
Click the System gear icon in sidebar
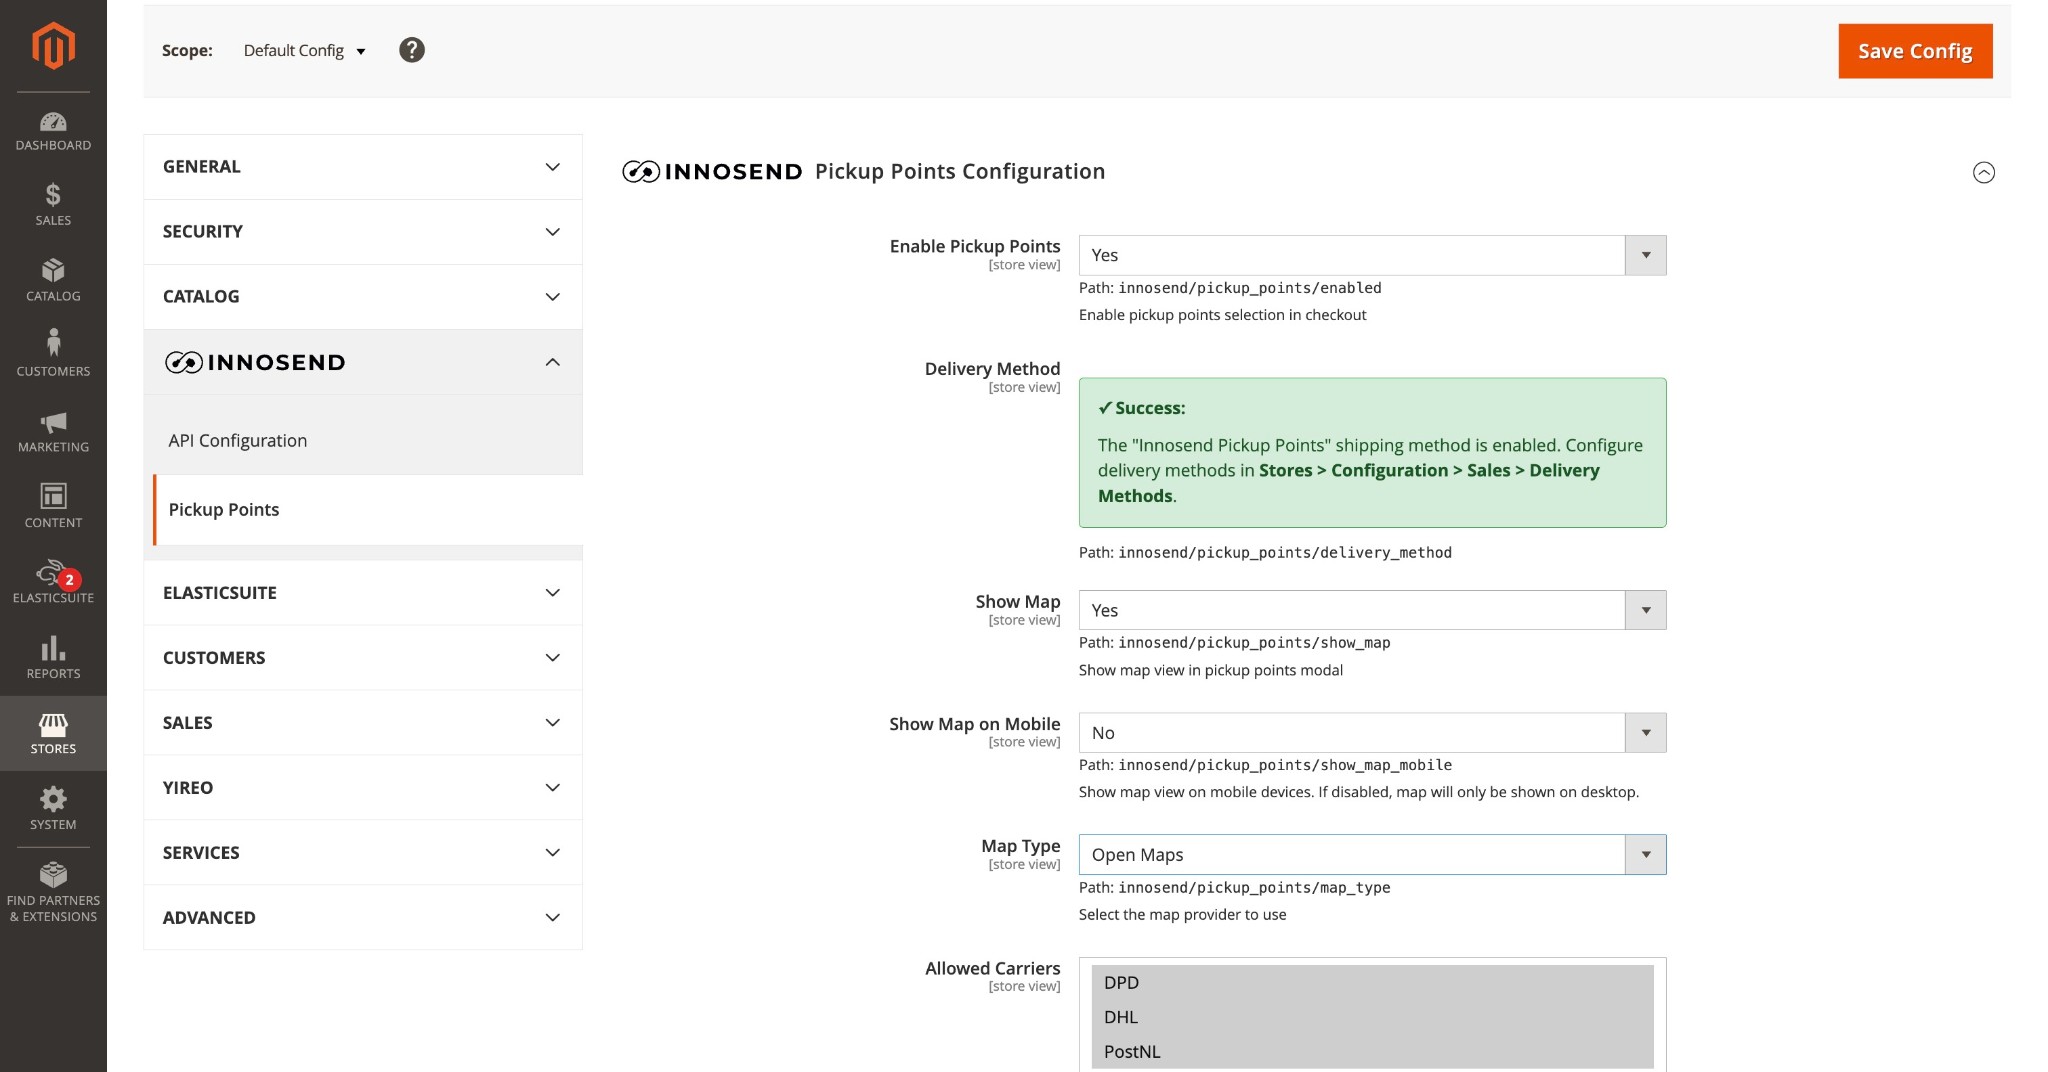[53, 806]
